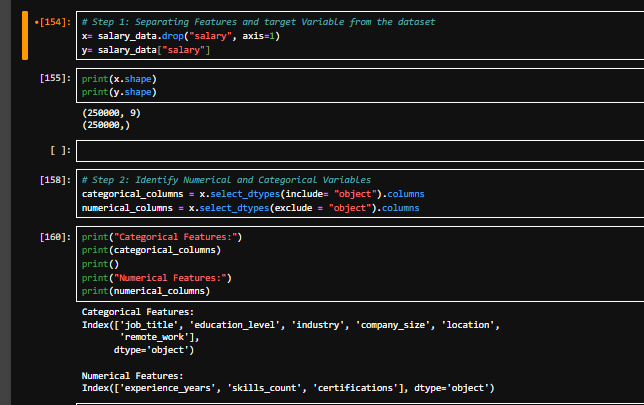The image size is (644, 405).
Task: Click 'location' in the output index
Action: [x=467, y=325]
